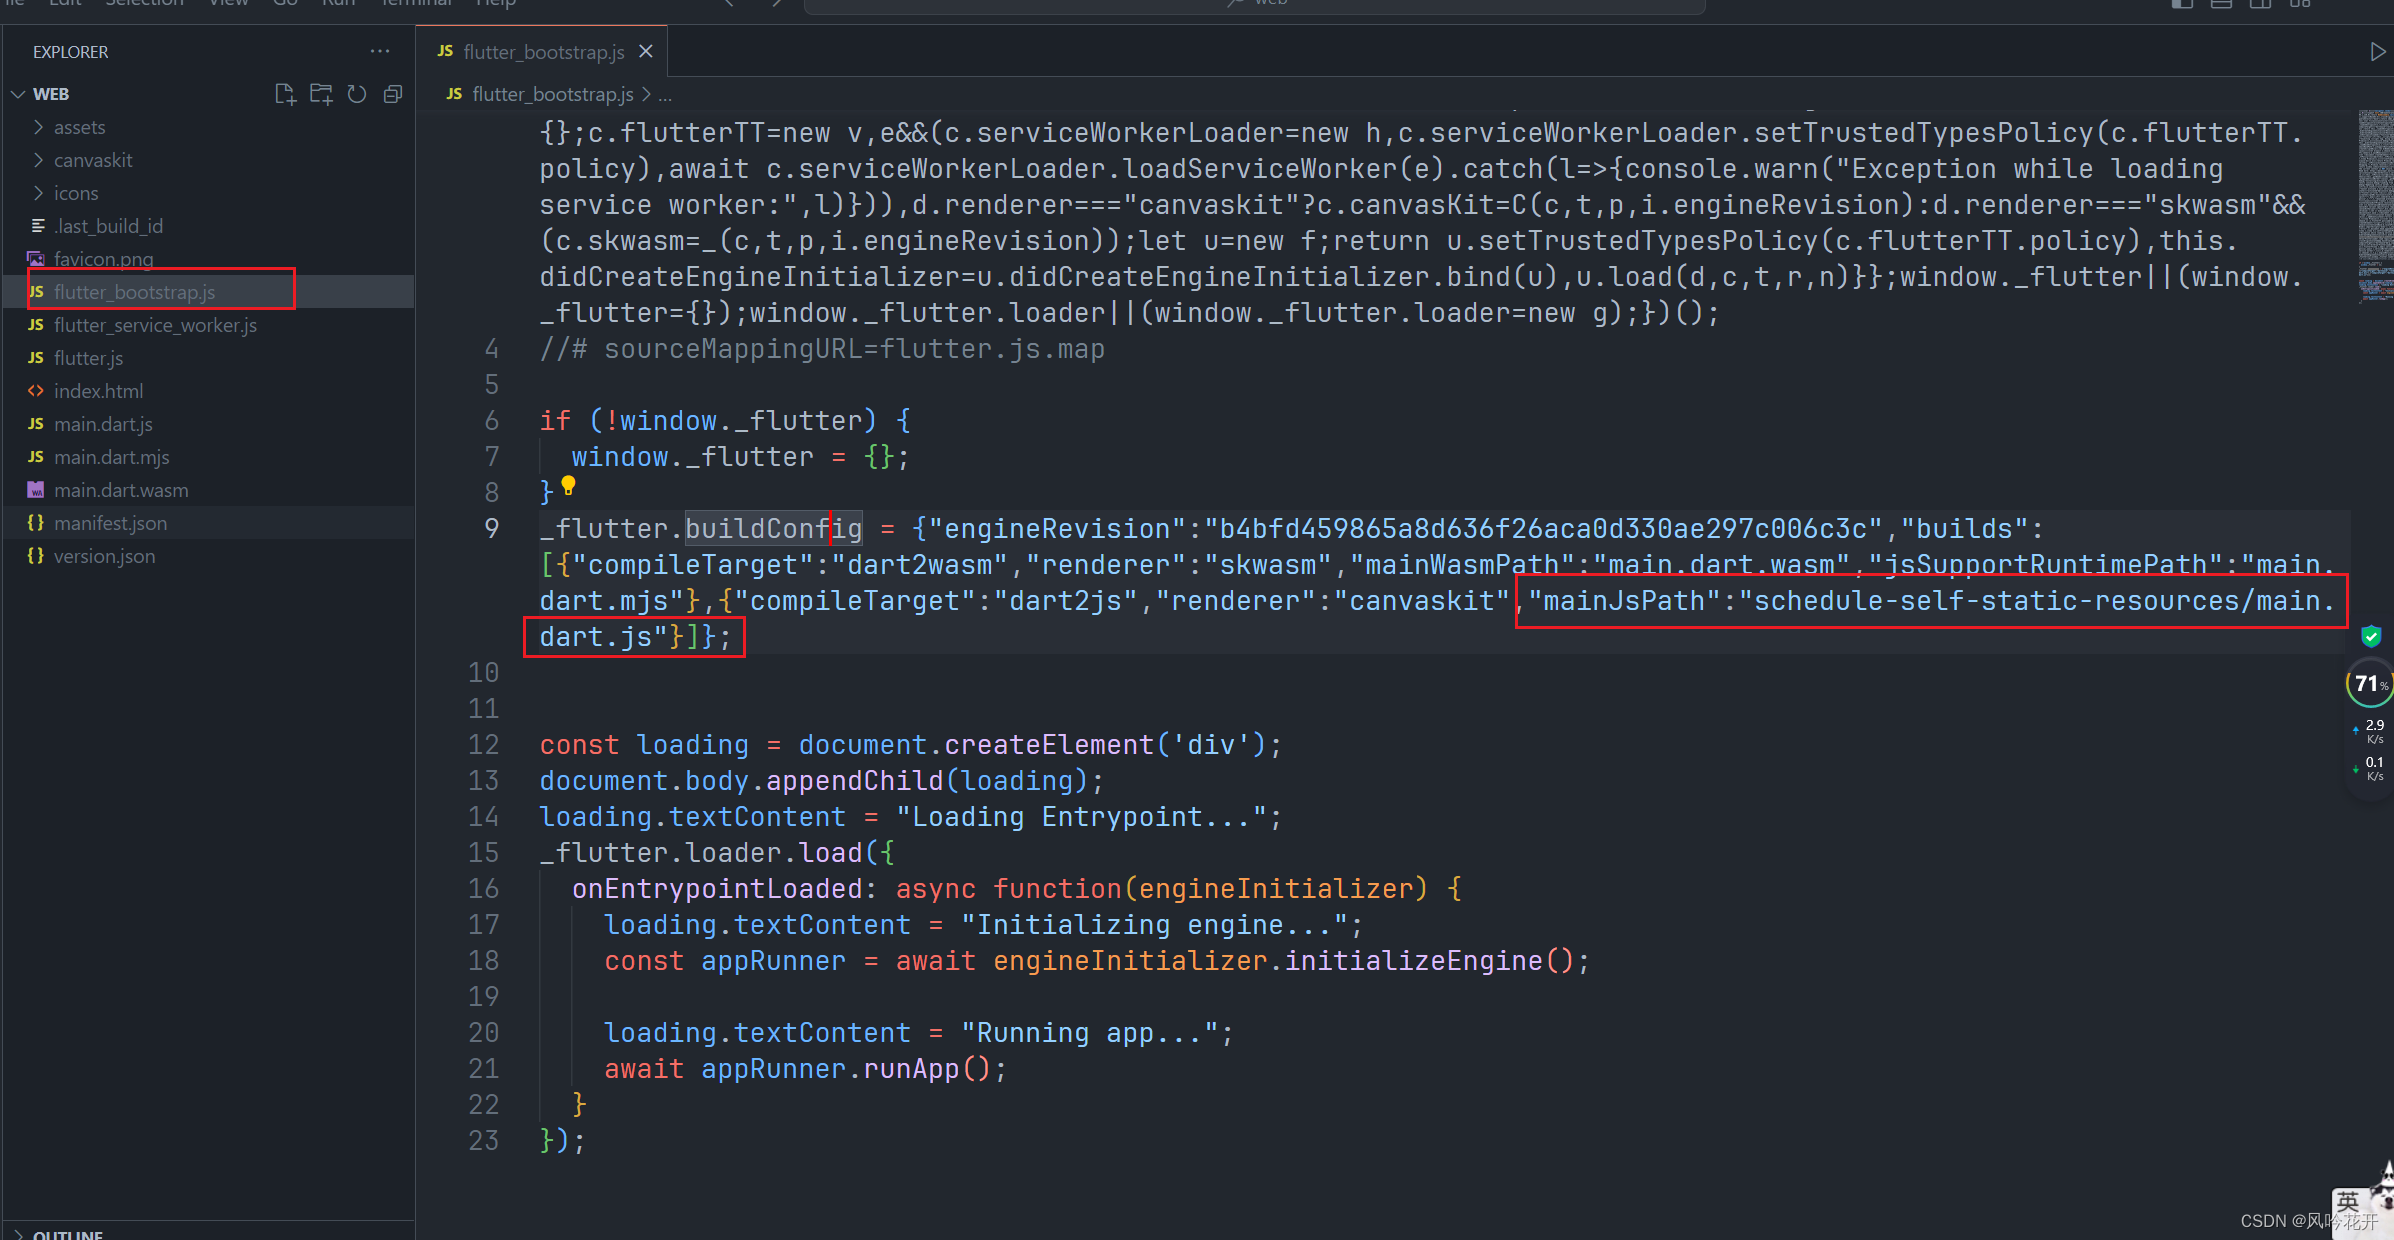Click line number 9 in the gutter

(491, 528)
